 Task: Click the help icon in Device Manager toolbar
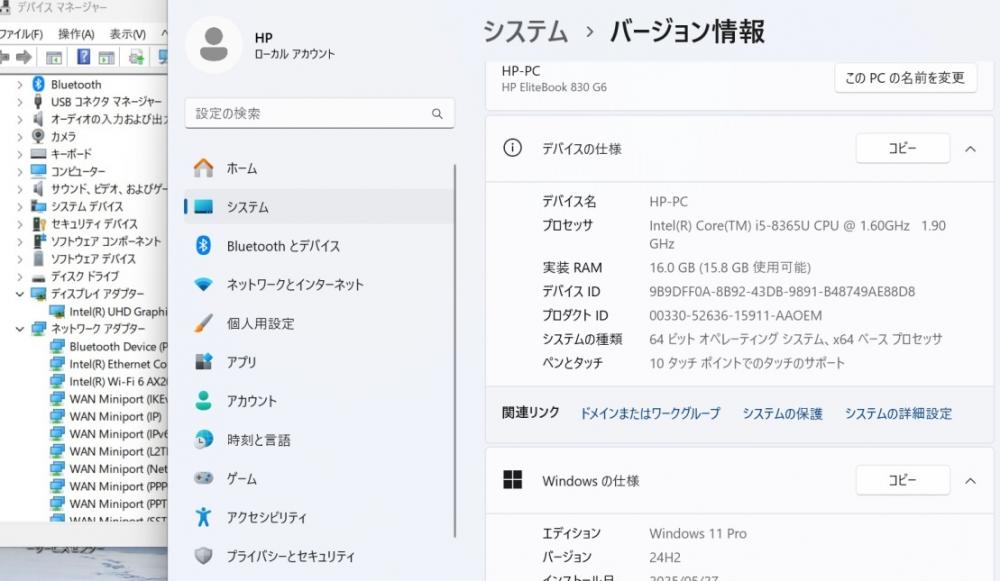(83, 57)
